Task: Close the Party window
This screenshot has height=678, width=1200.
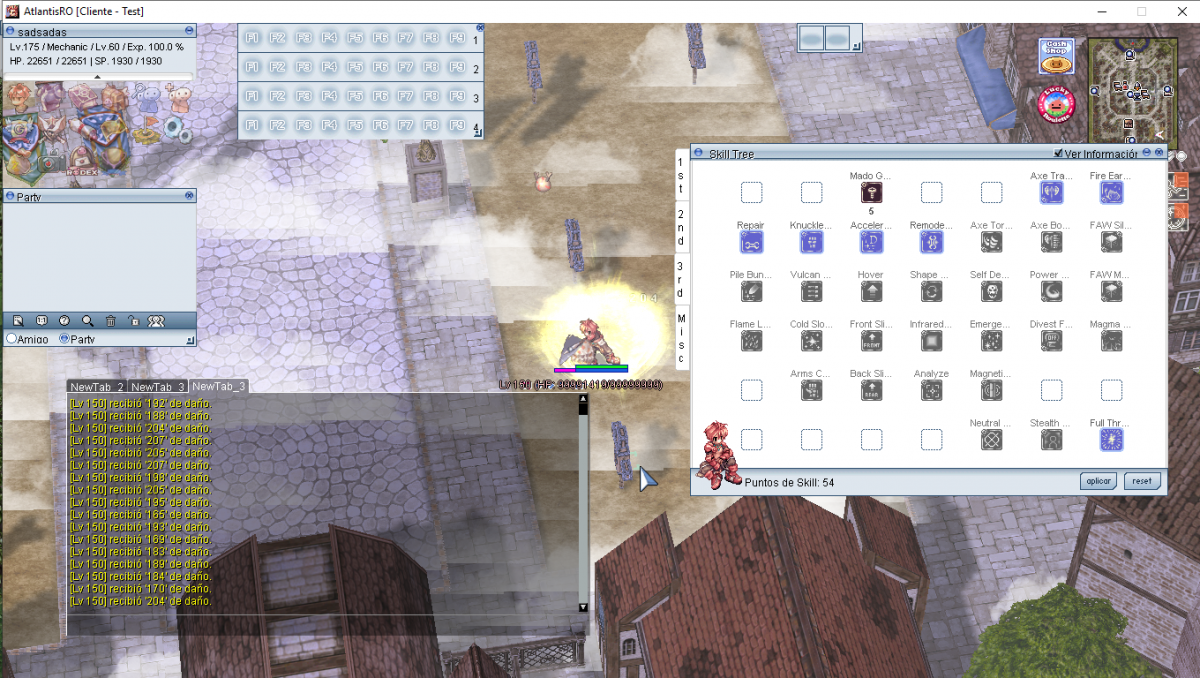Action: pyautogui.click(x=190, y=196)
